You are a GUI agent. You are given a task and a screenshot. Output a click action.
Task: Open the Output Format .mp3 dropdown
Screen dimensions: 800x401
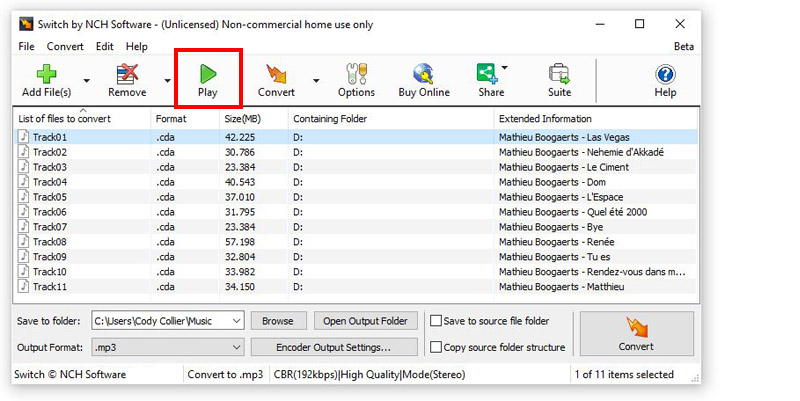pyautogui.click(x=168, y=347)
